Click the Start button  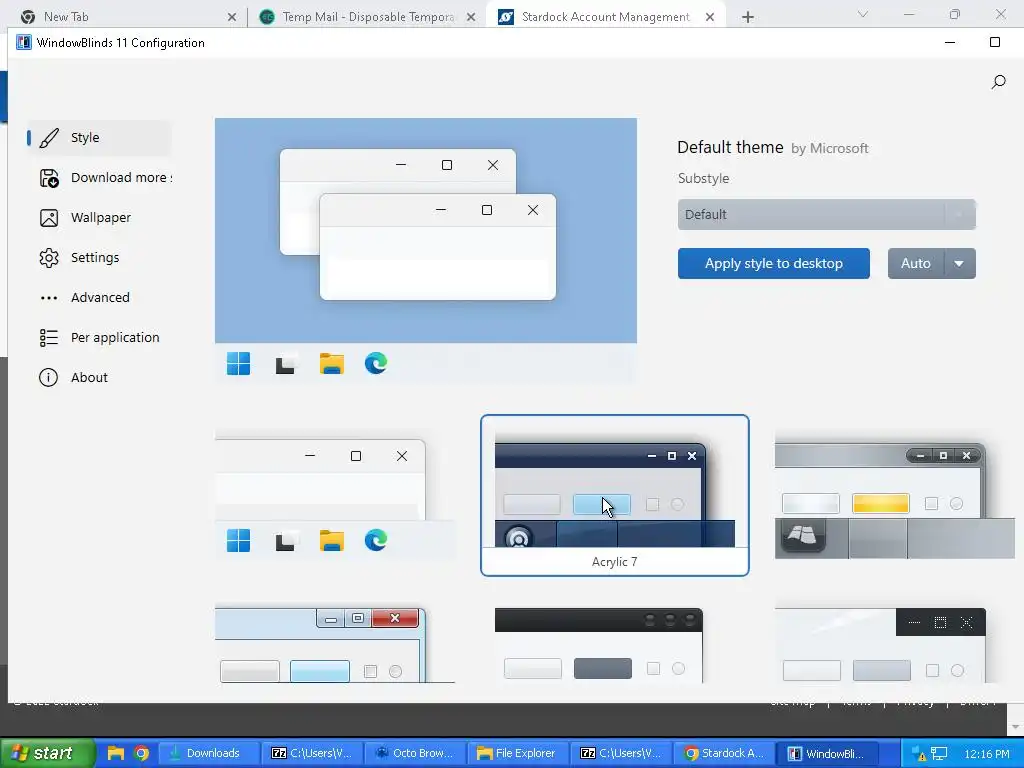point(47,753)
